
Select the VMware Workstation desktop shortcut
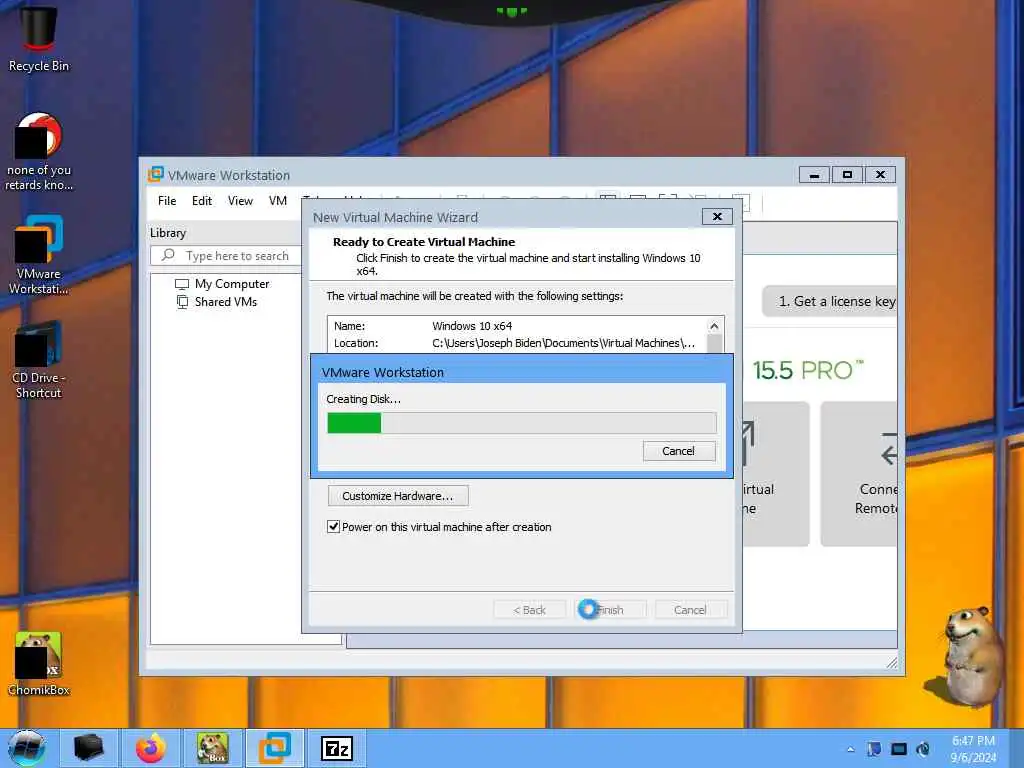pyautogui.click(x=39, y=255)
